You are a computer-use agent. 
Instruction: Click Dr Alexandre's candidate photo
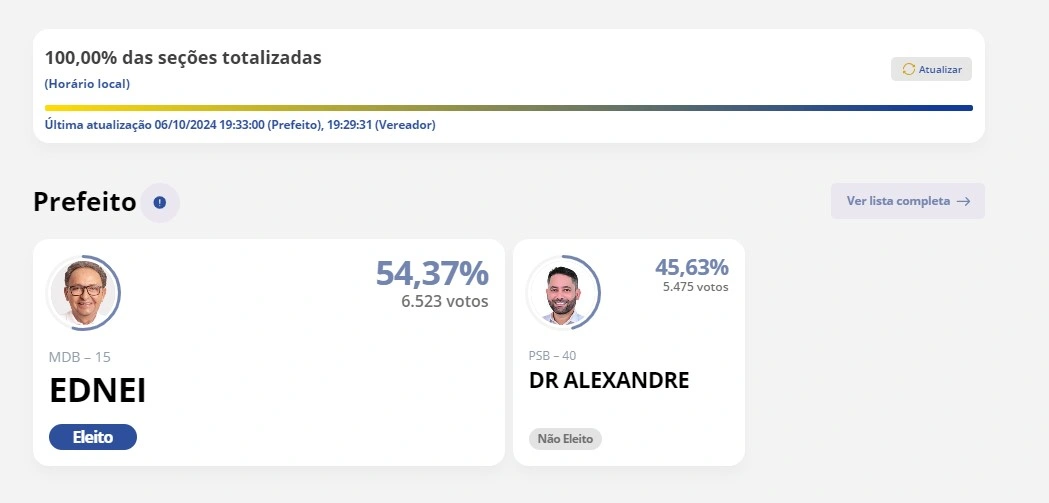tap(562, 292)
